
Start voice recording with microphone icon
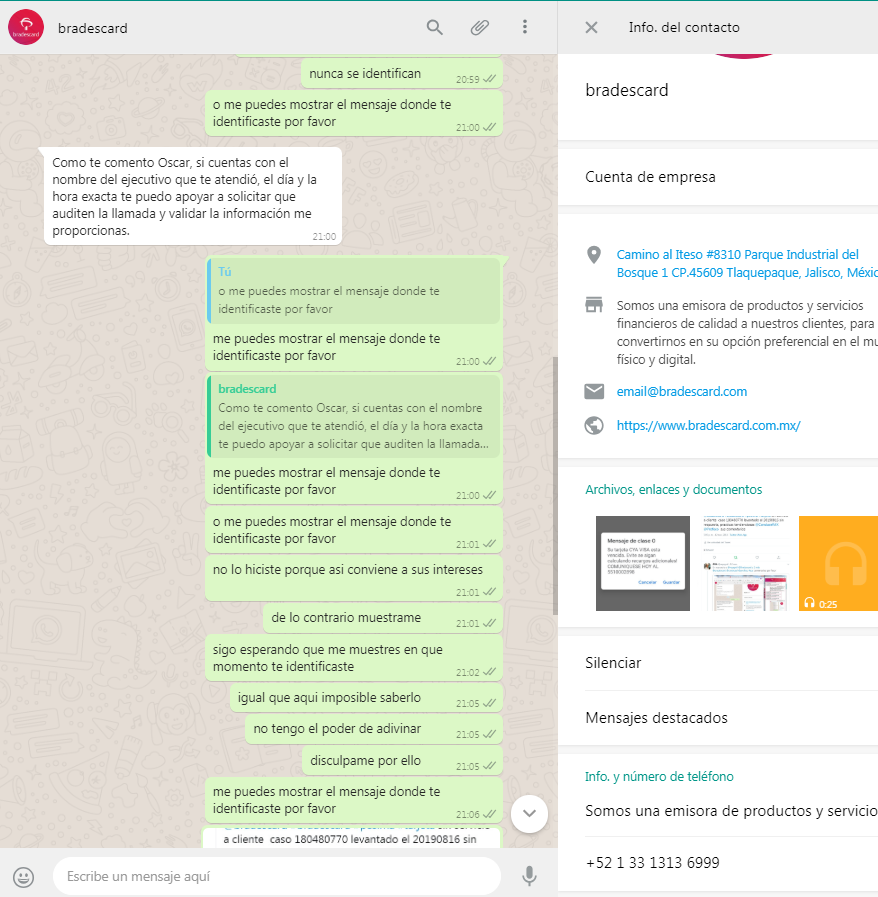pyautogui.click(x=530, y=876)
